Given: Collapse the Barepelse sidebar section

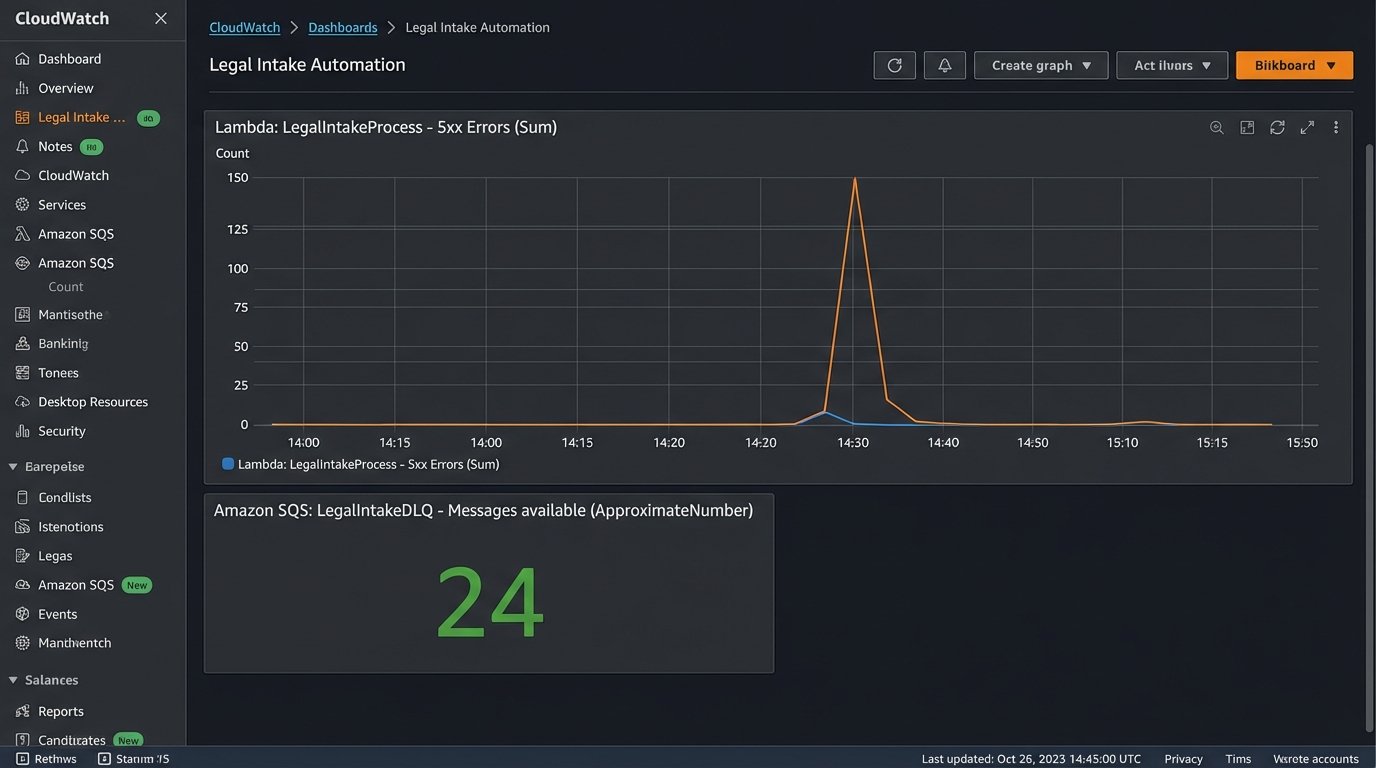Looking at the screenshot, I should pyautogui.click(x=13, y=466).
